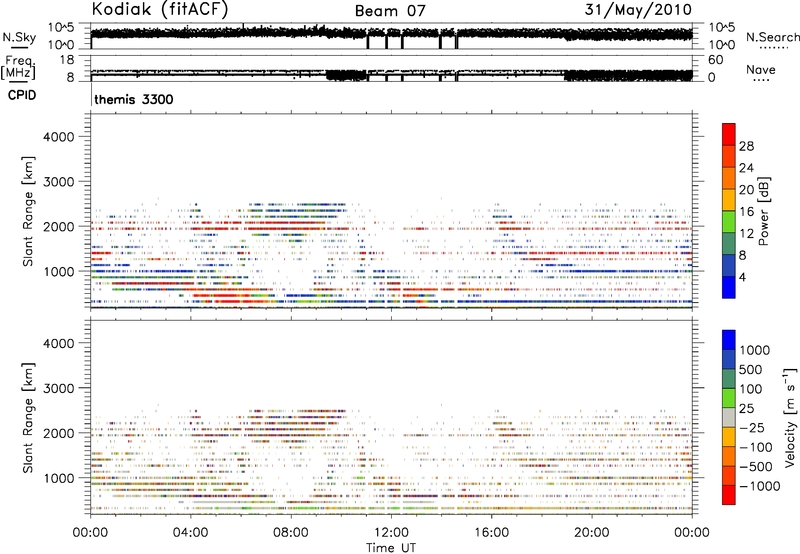Click the 'CPID' label

point(22,95)
